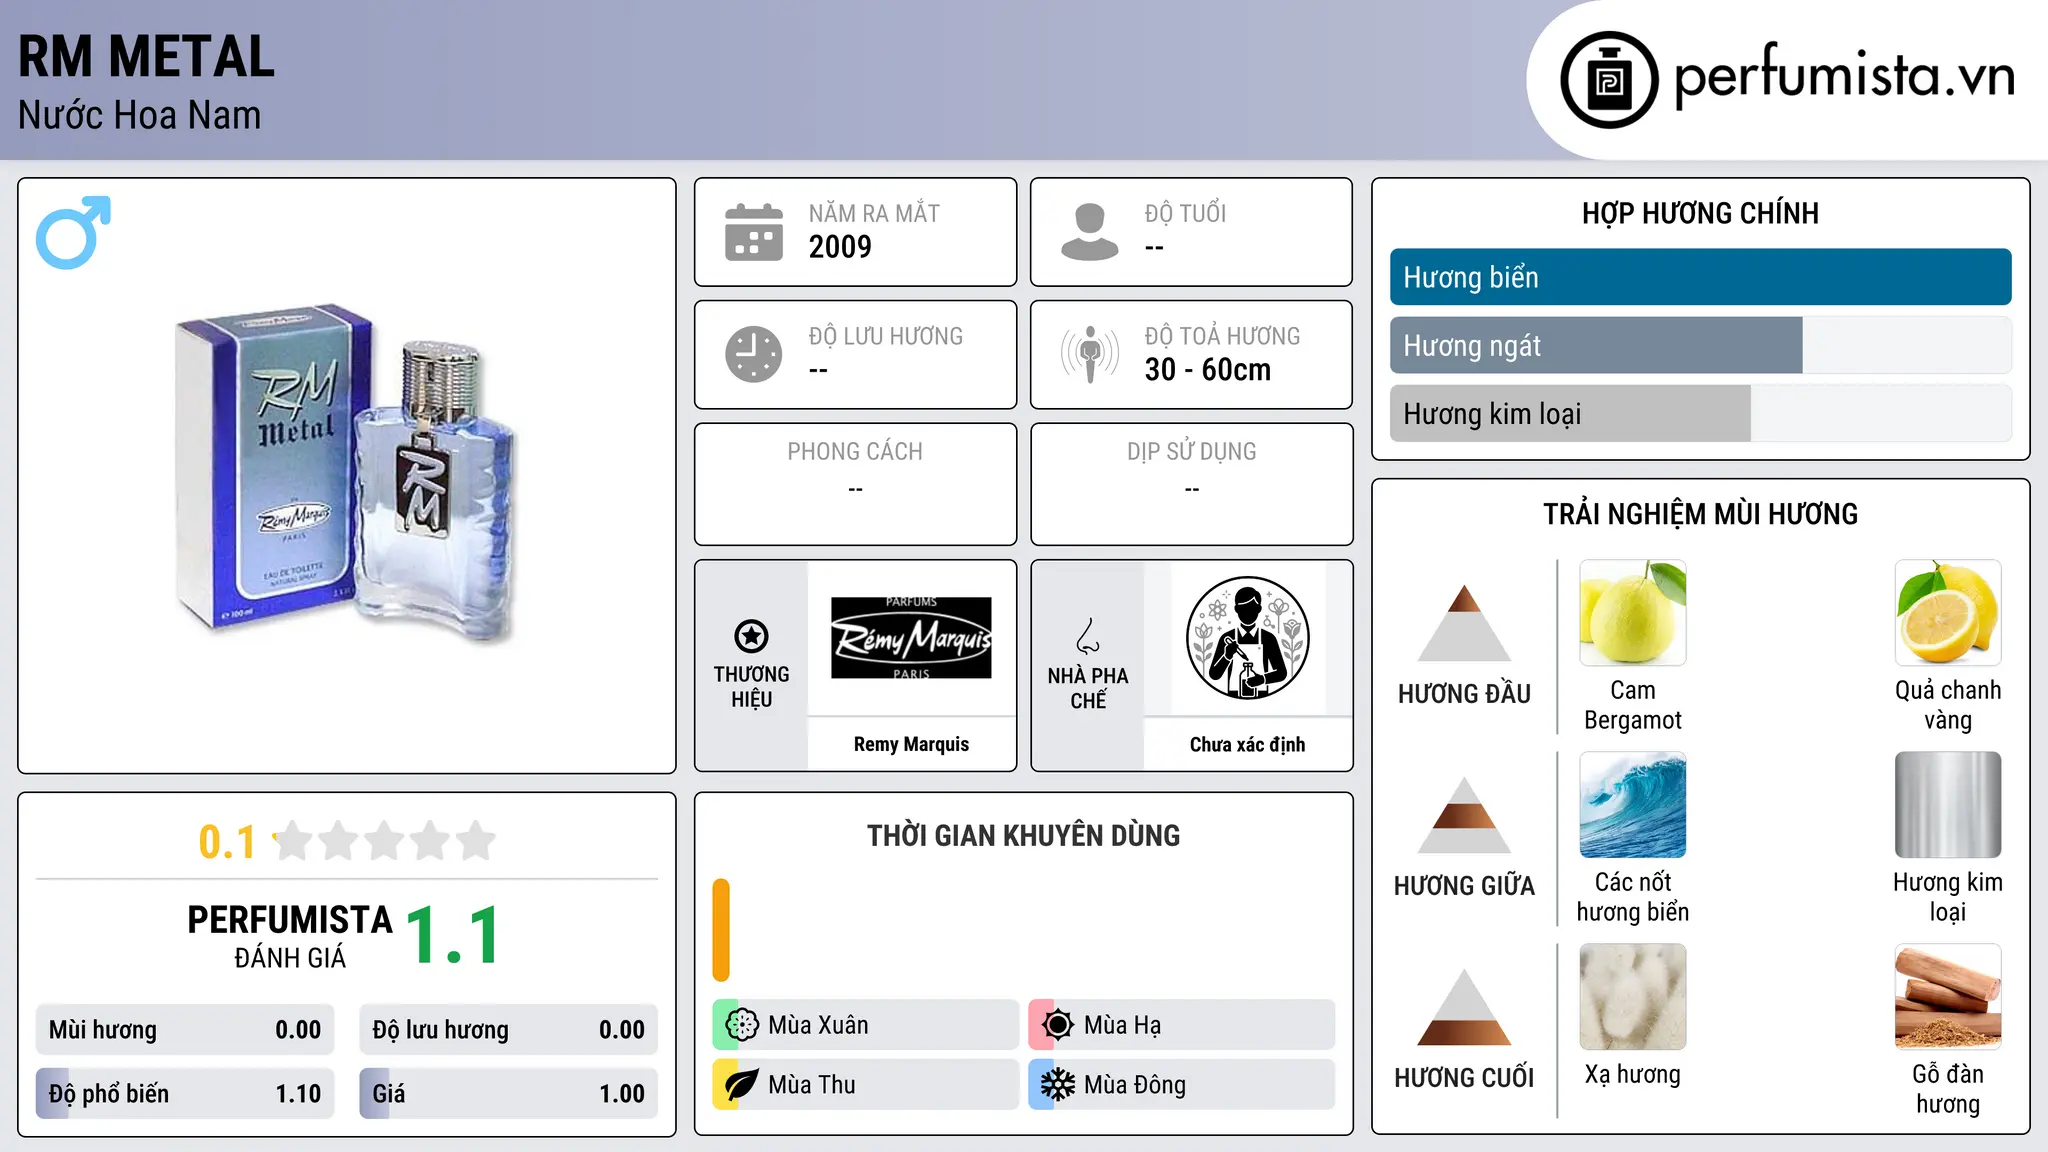Click the calendar icon beside Năm ra mắt
Image resolution: width=2048 pixels, height=1152 pixels.
754,232
